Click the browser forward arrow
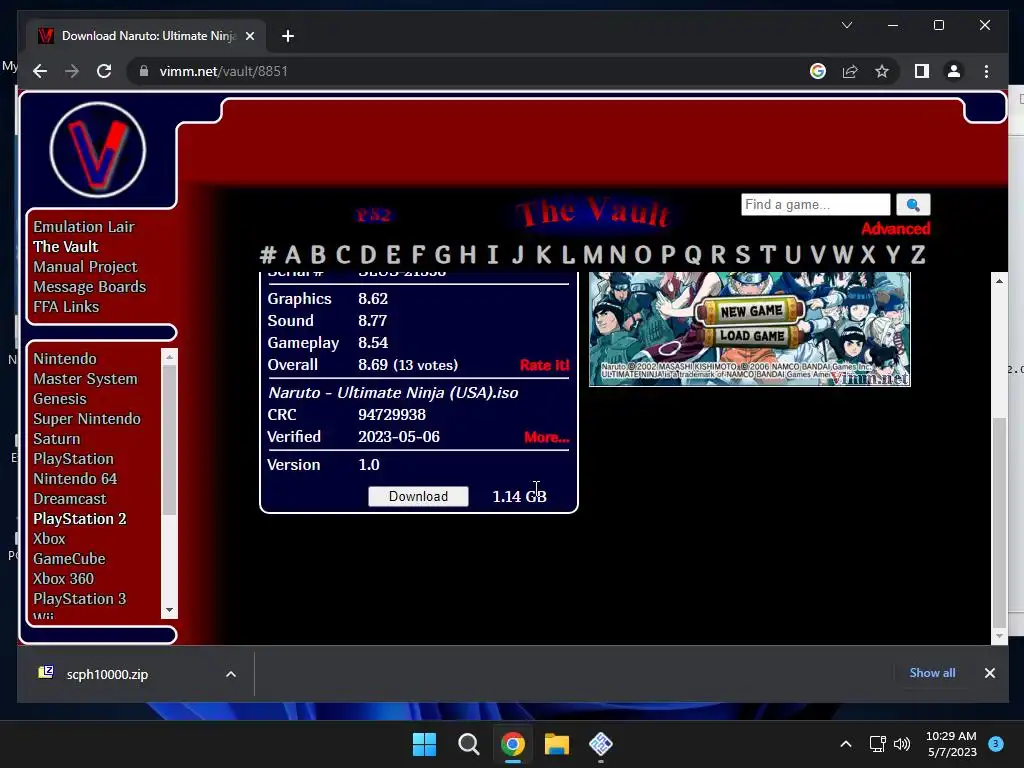Viewport: 1024px width, 768px height. 72,71
